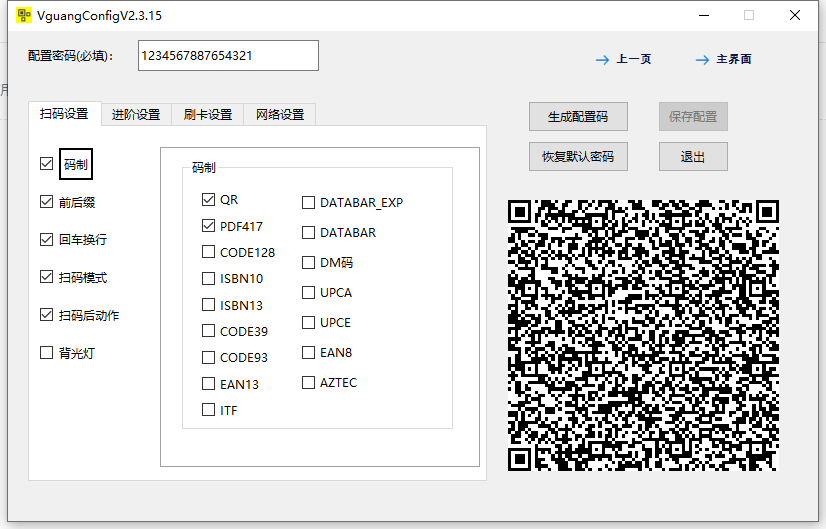Click the 码制 group box title

coord(204,168)
